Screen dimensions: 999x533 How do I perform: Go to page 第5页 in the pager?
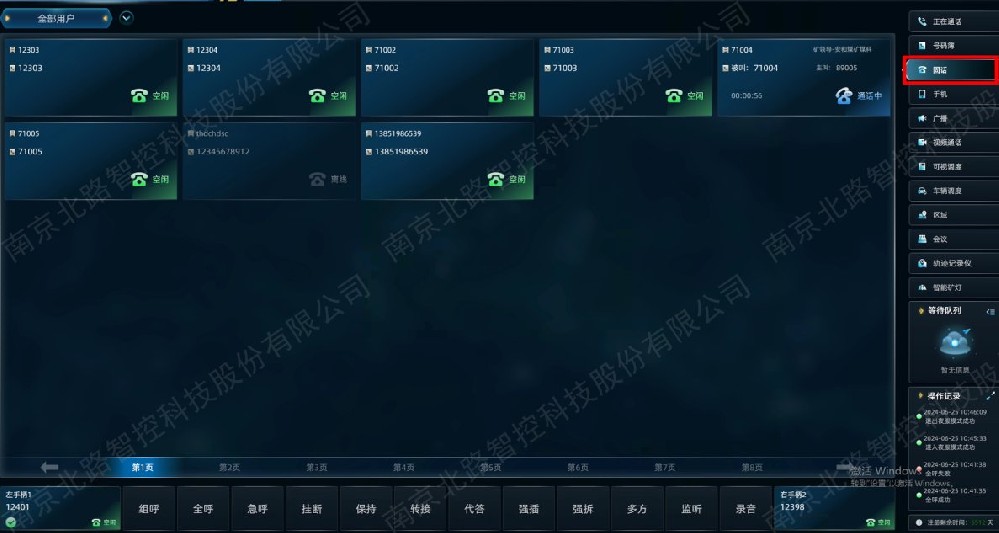[x=490, y=467]
